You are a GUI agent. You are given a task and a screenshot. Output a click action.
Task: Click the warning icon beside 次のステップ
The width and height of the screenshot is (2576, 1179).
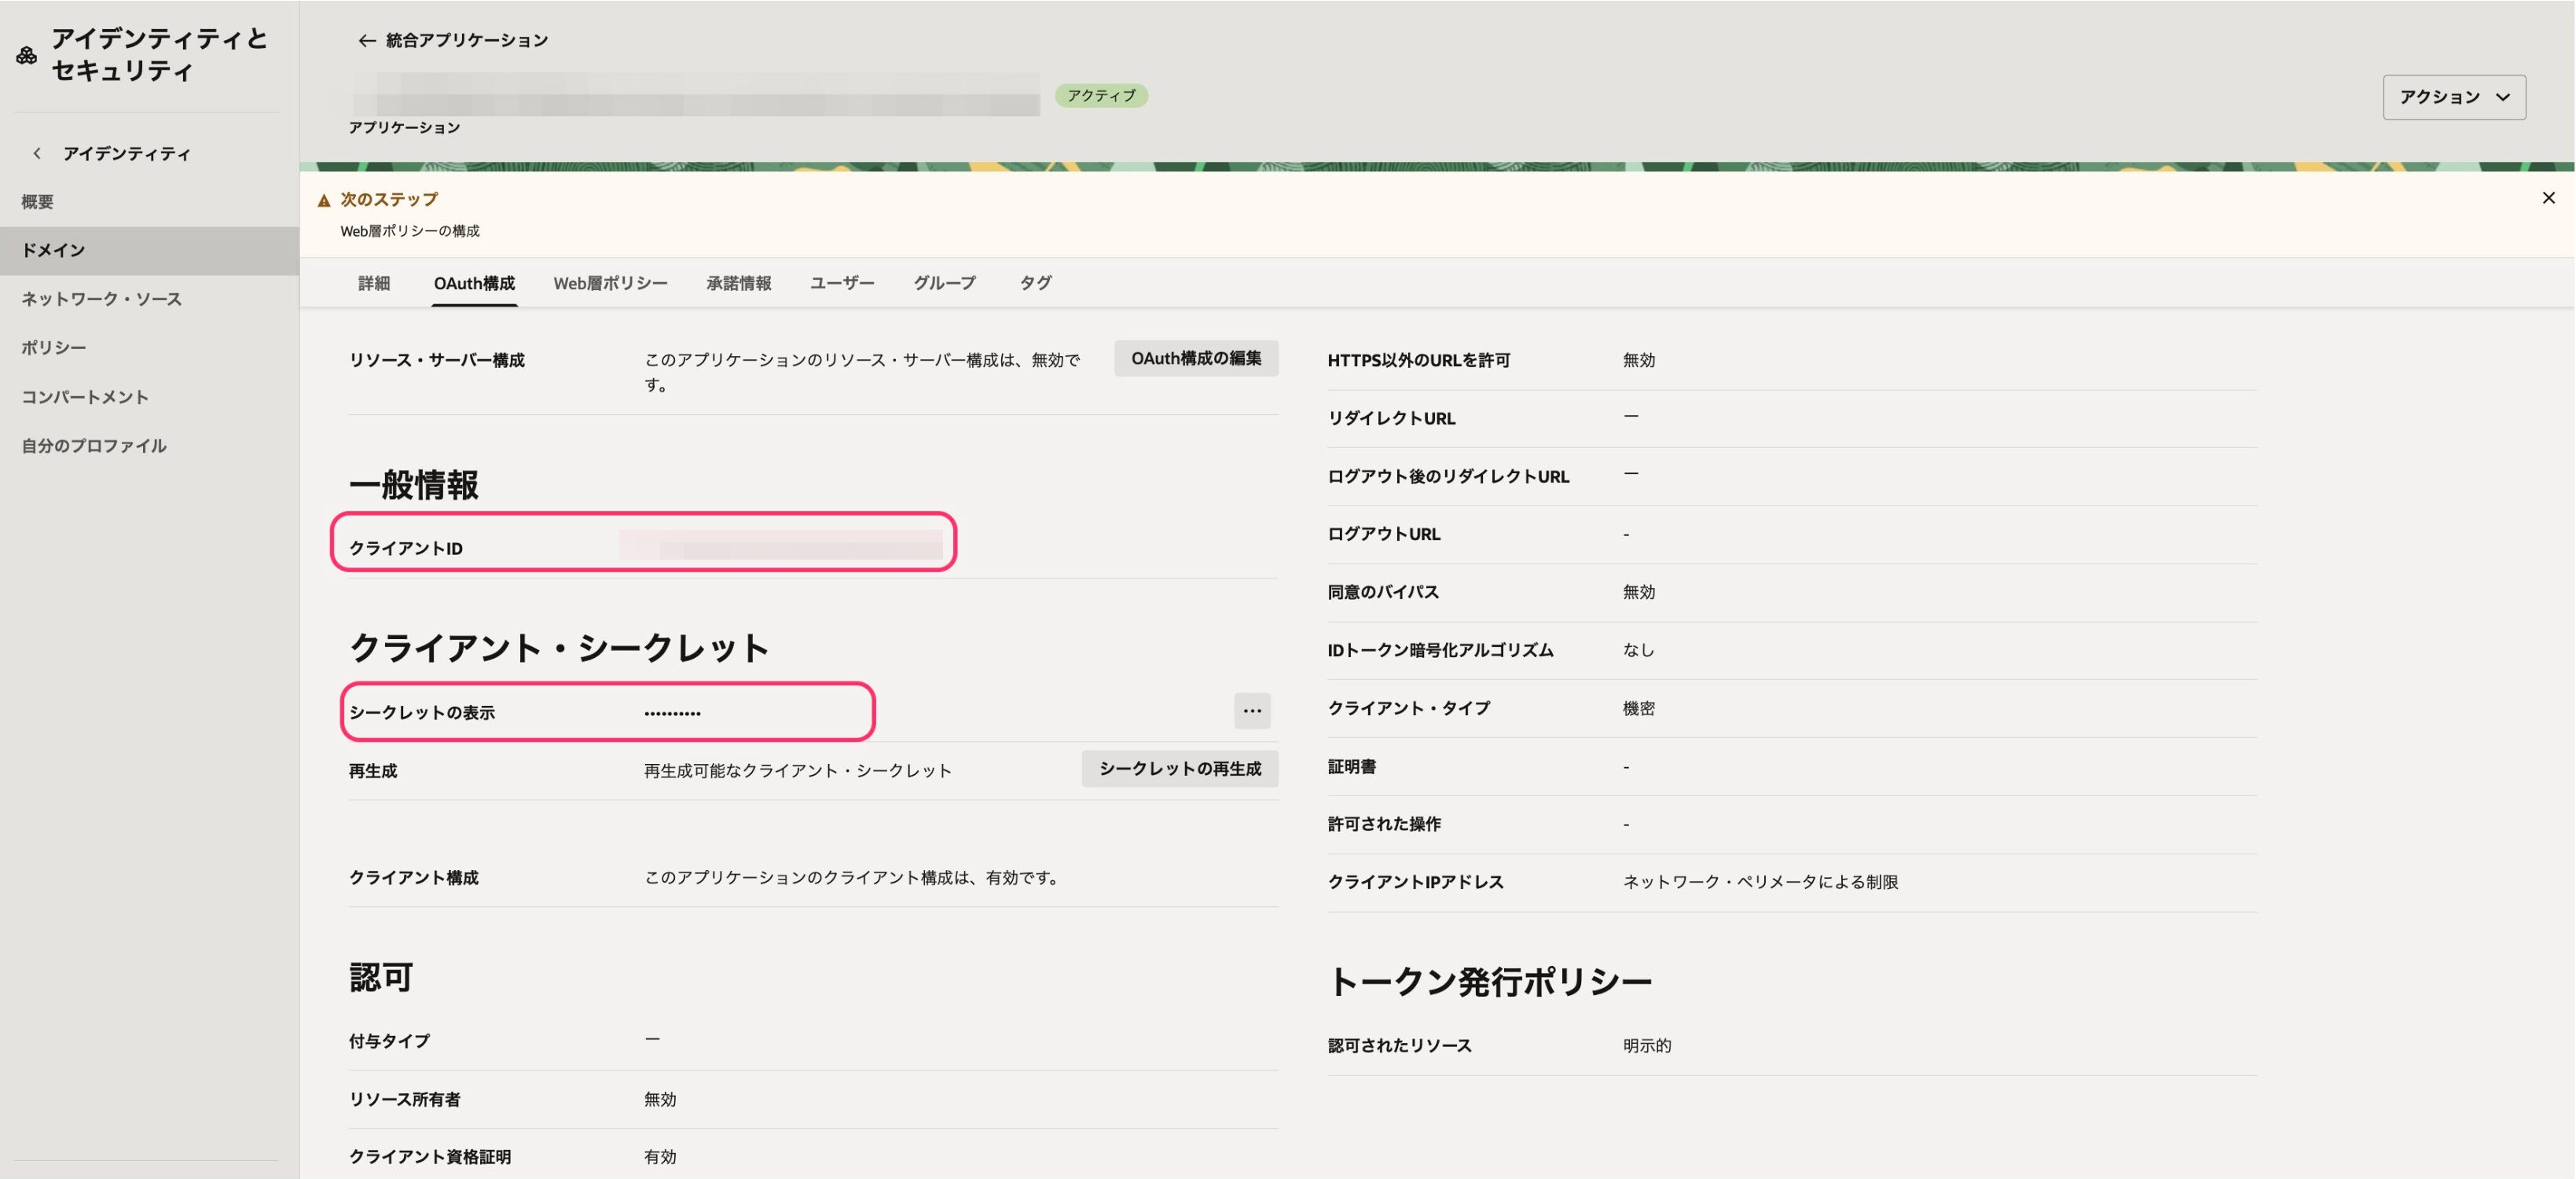pos(324,198)
